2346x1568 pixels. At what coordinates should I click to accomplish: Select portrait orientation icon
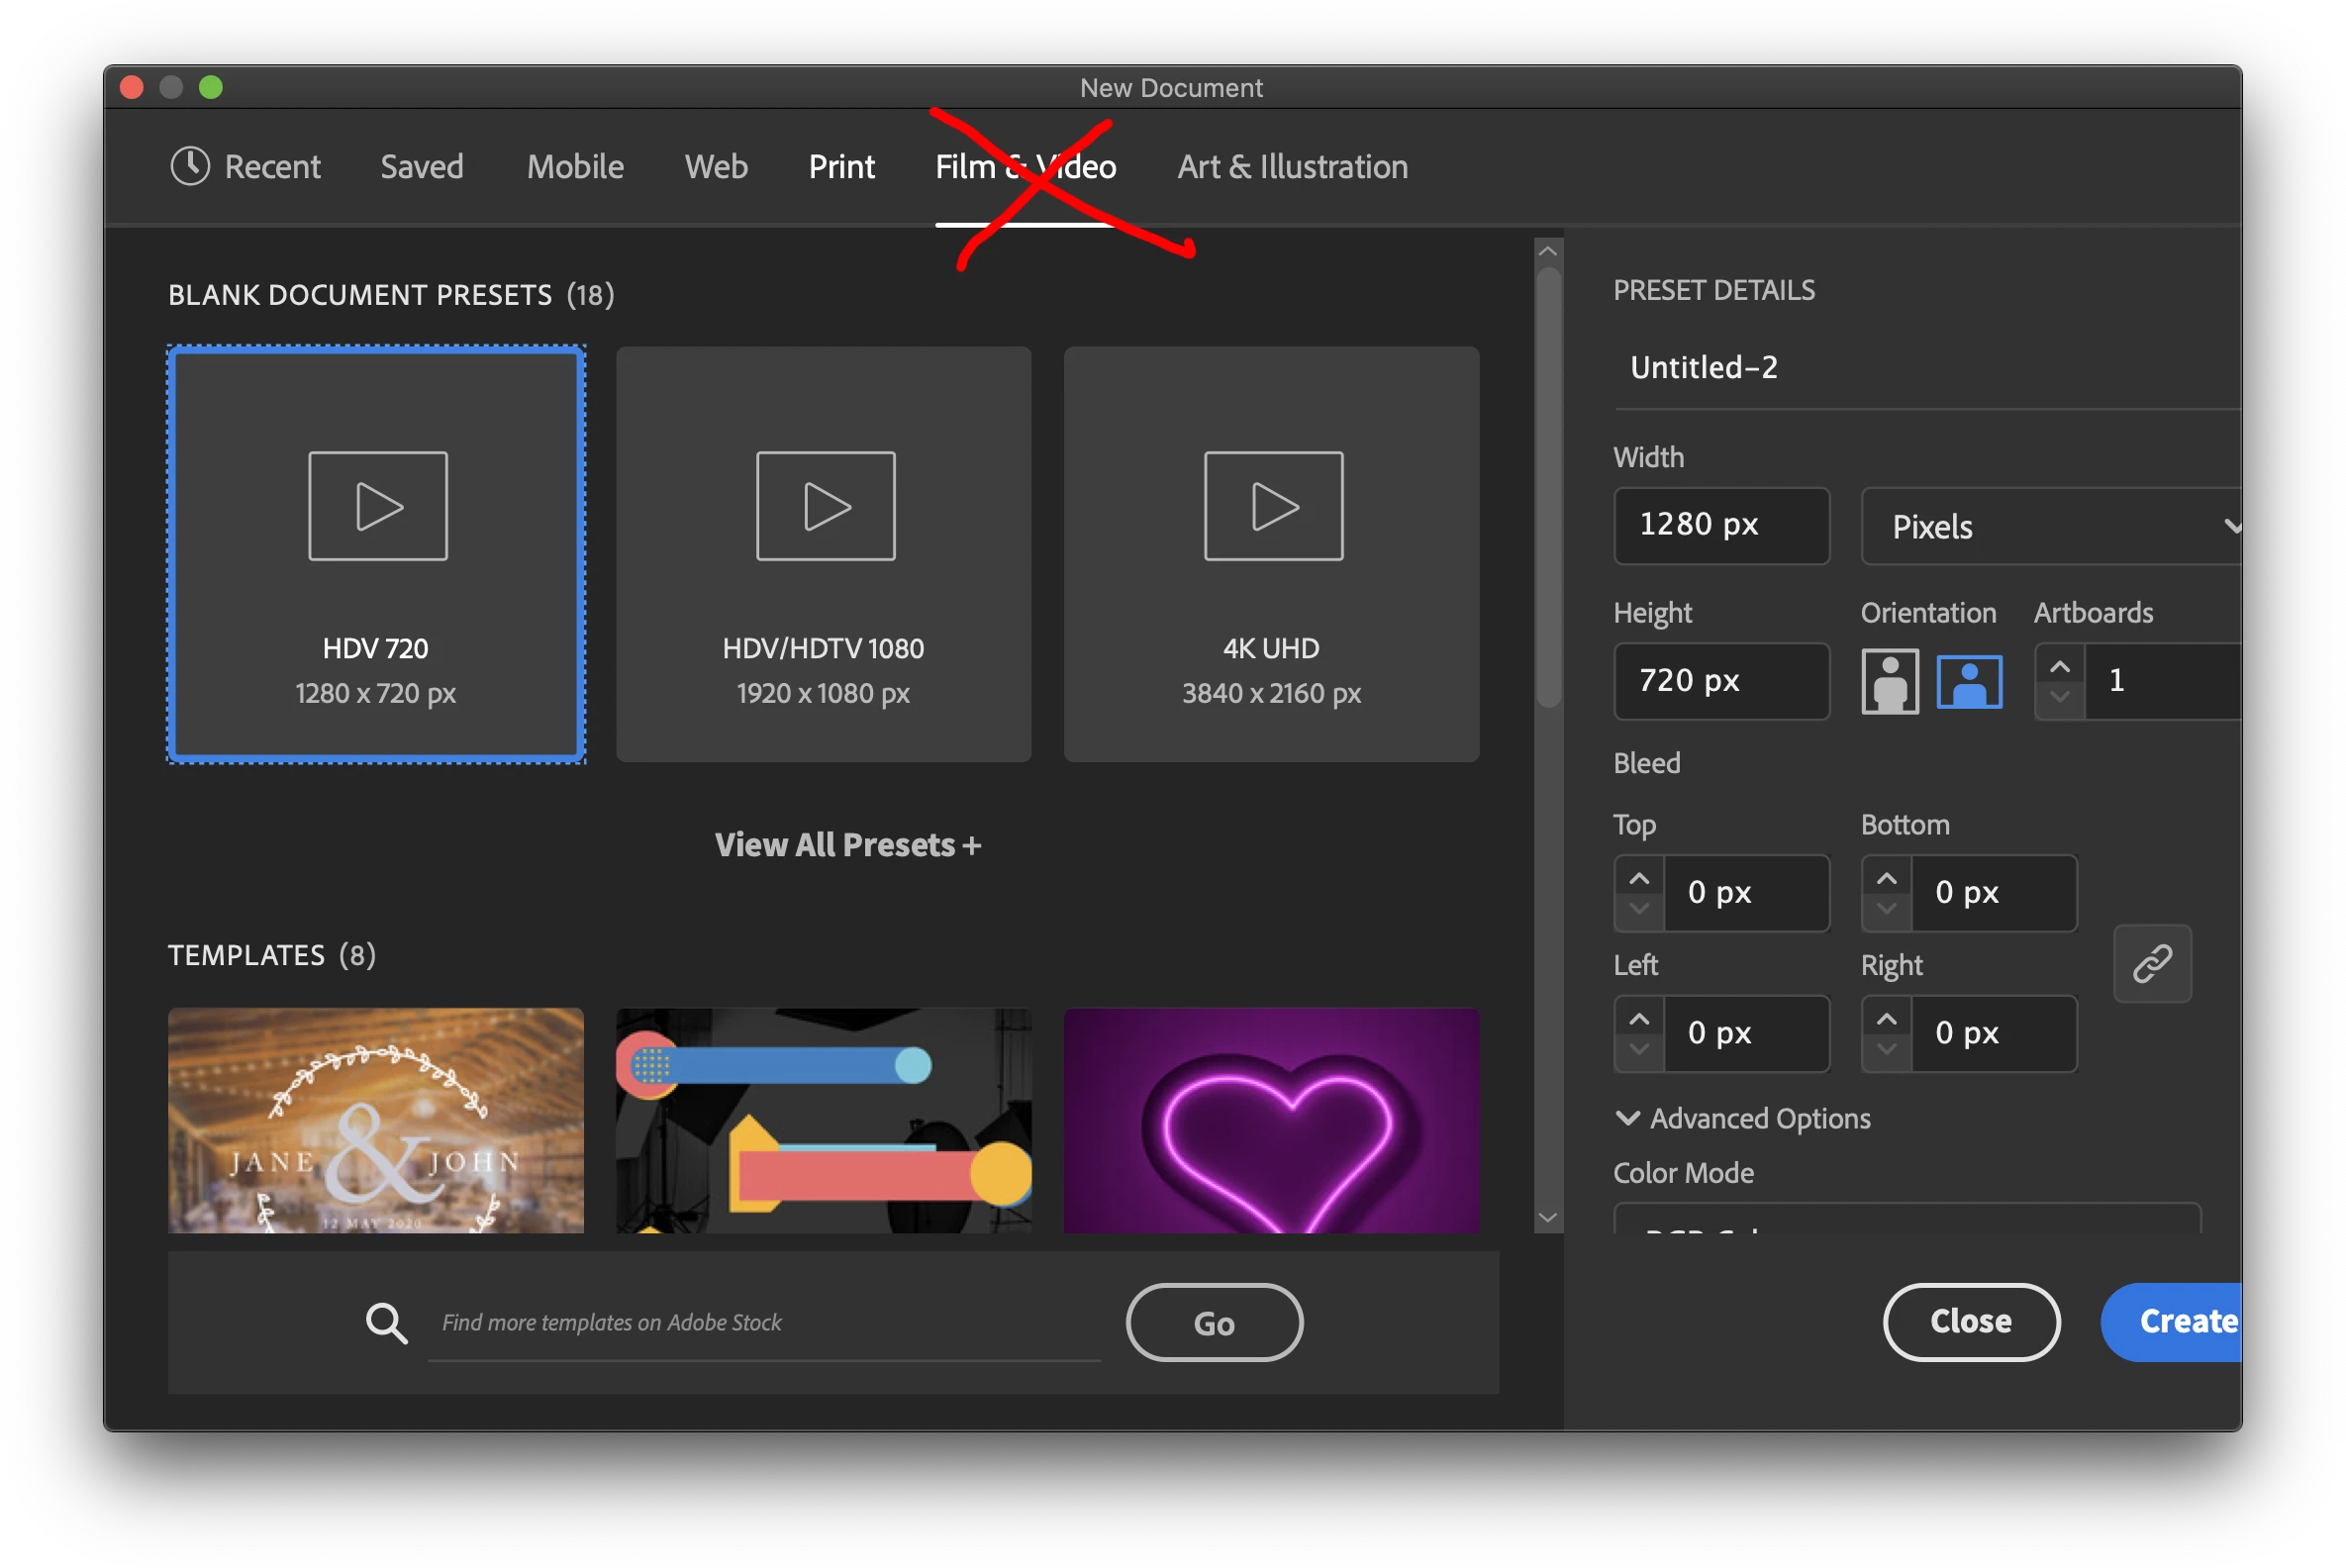tap(1889, 681)
